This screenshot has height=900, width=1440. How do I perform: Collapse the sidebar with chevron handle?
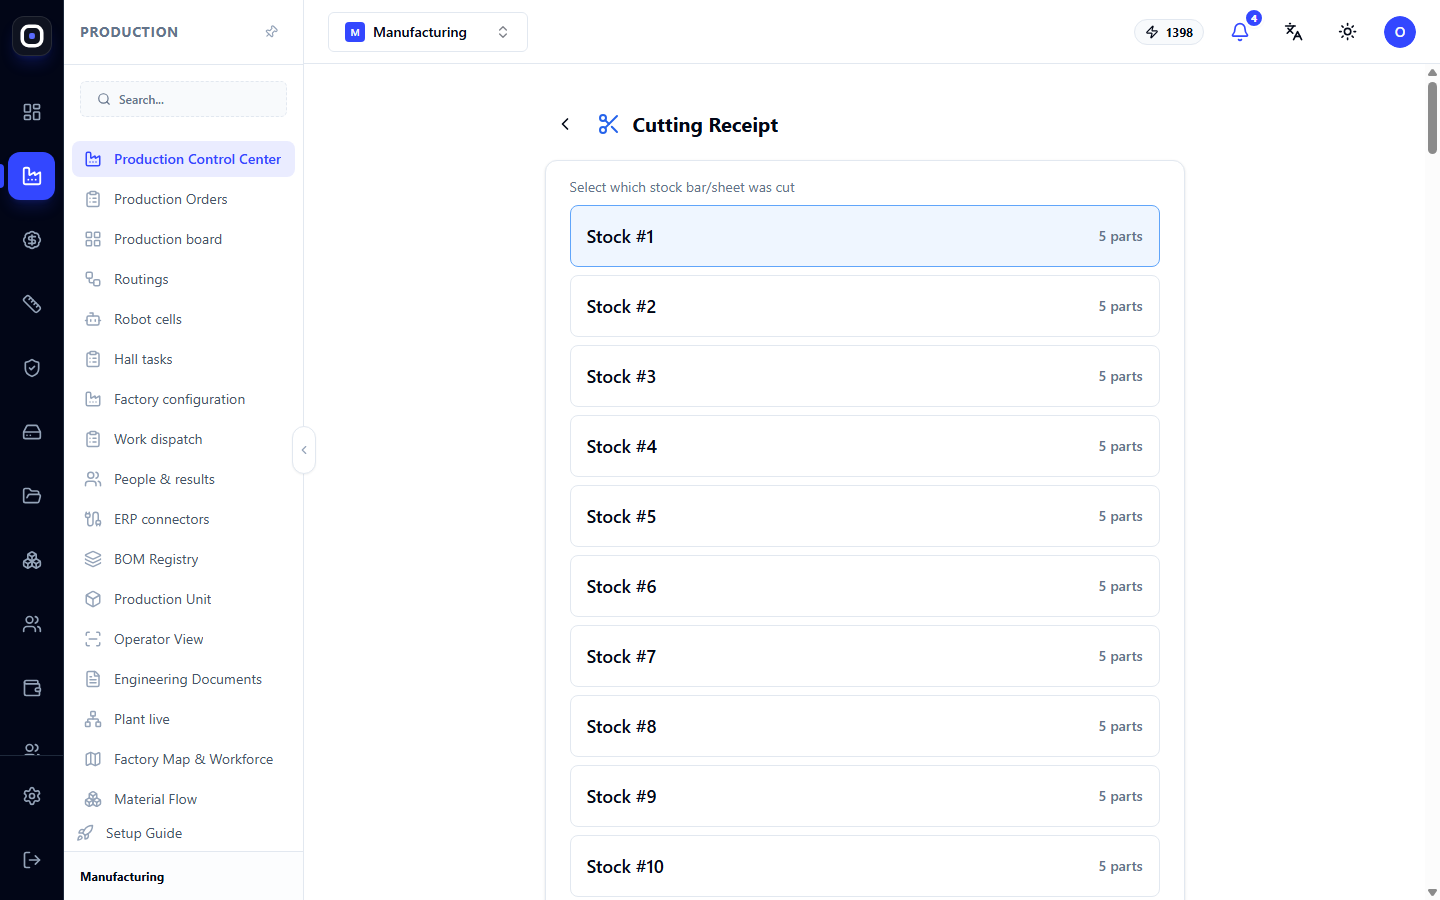click(x=304, y=450)
